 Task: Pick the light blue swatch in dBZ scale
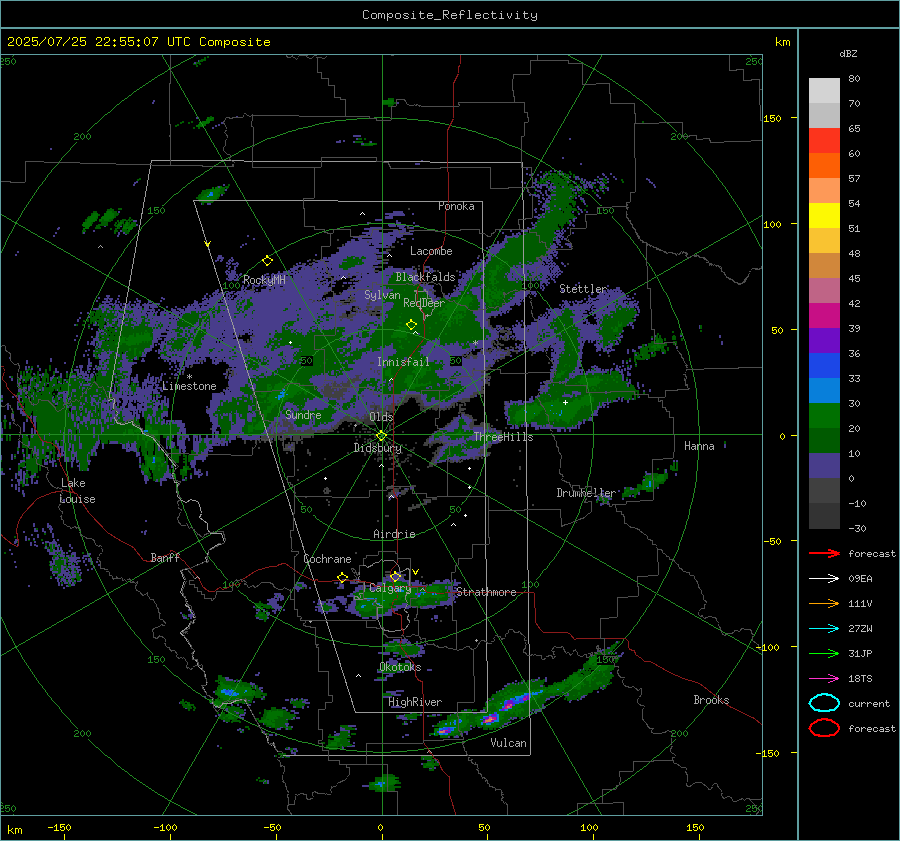[824, 390]
